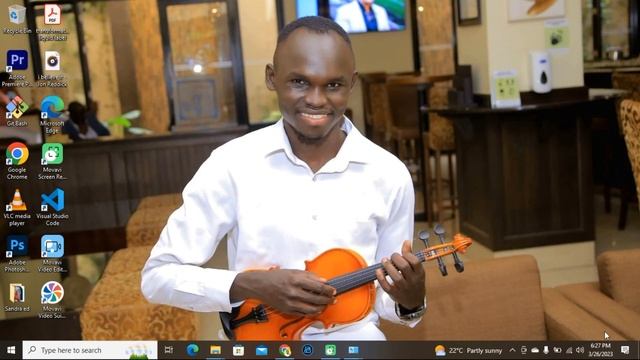Open File Explorer from the taskbar
Viewport: 640px width, 360px height.
point(216,350)
